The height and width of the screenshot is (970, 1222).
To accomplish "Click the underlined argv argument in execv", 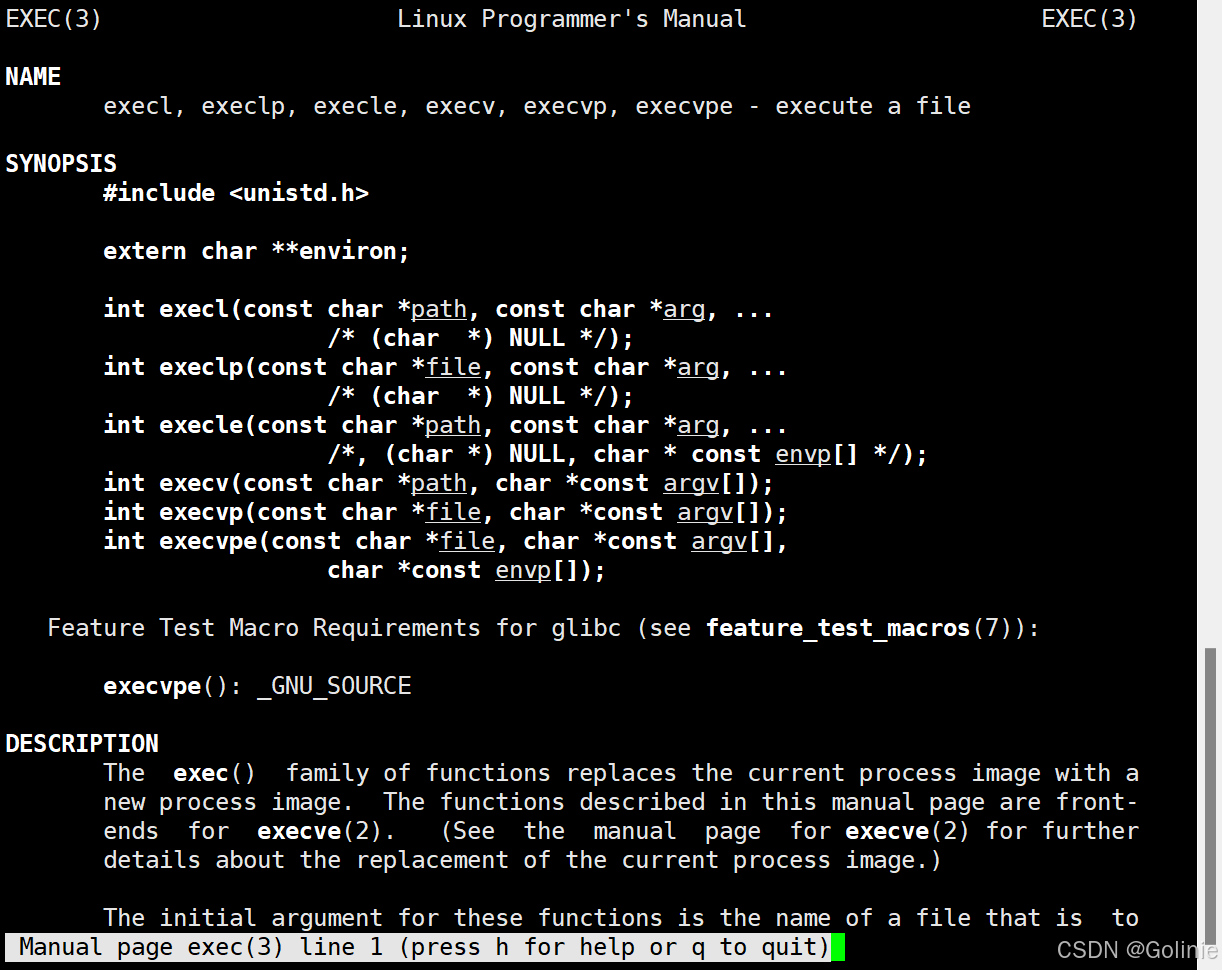I will 691,484.
